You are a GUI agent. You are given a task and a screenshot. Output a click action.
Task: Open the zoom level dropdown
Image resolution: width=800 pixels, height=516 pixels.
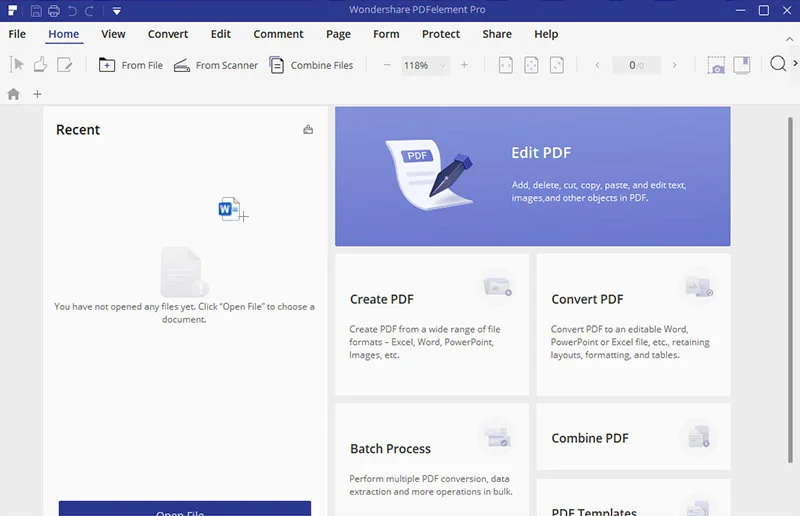pos(441,65)
